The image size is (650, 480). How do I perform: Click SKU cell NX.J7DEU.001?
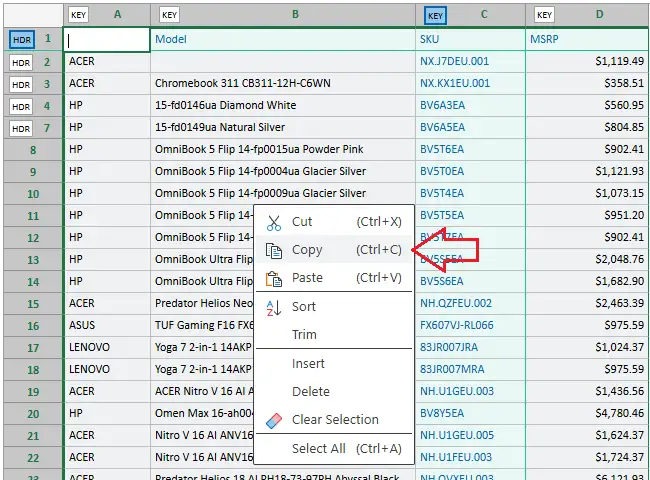(471, 62)
